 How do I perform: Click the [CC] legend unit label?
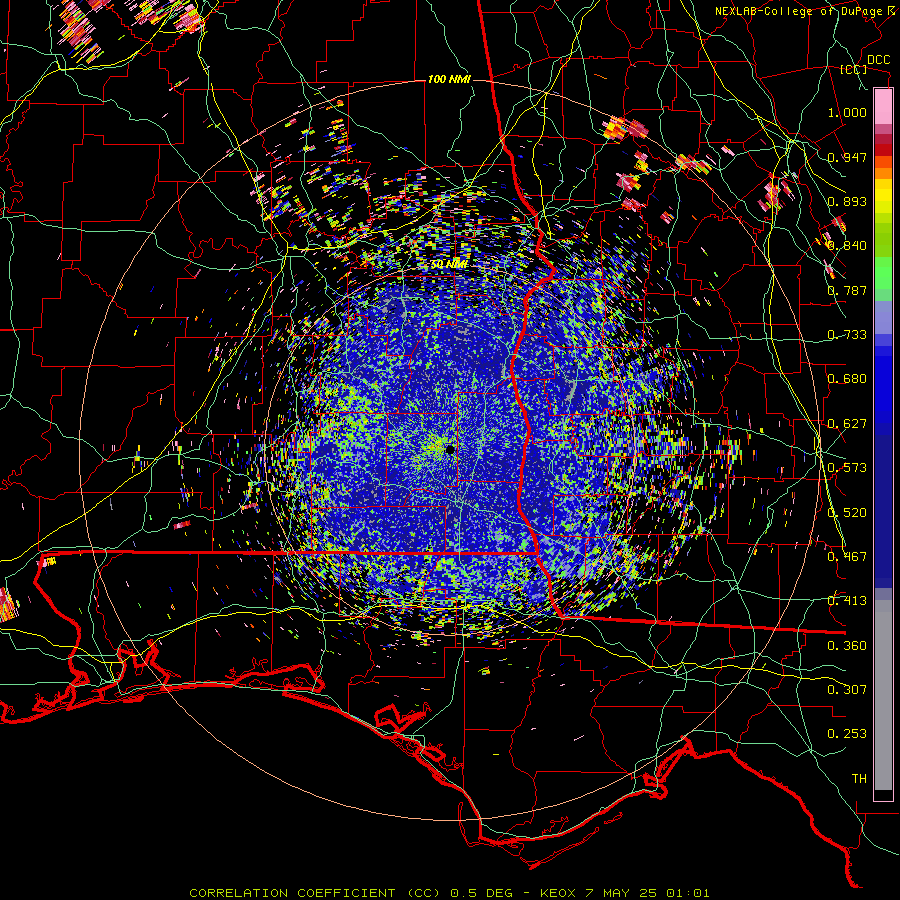(854, 70)
